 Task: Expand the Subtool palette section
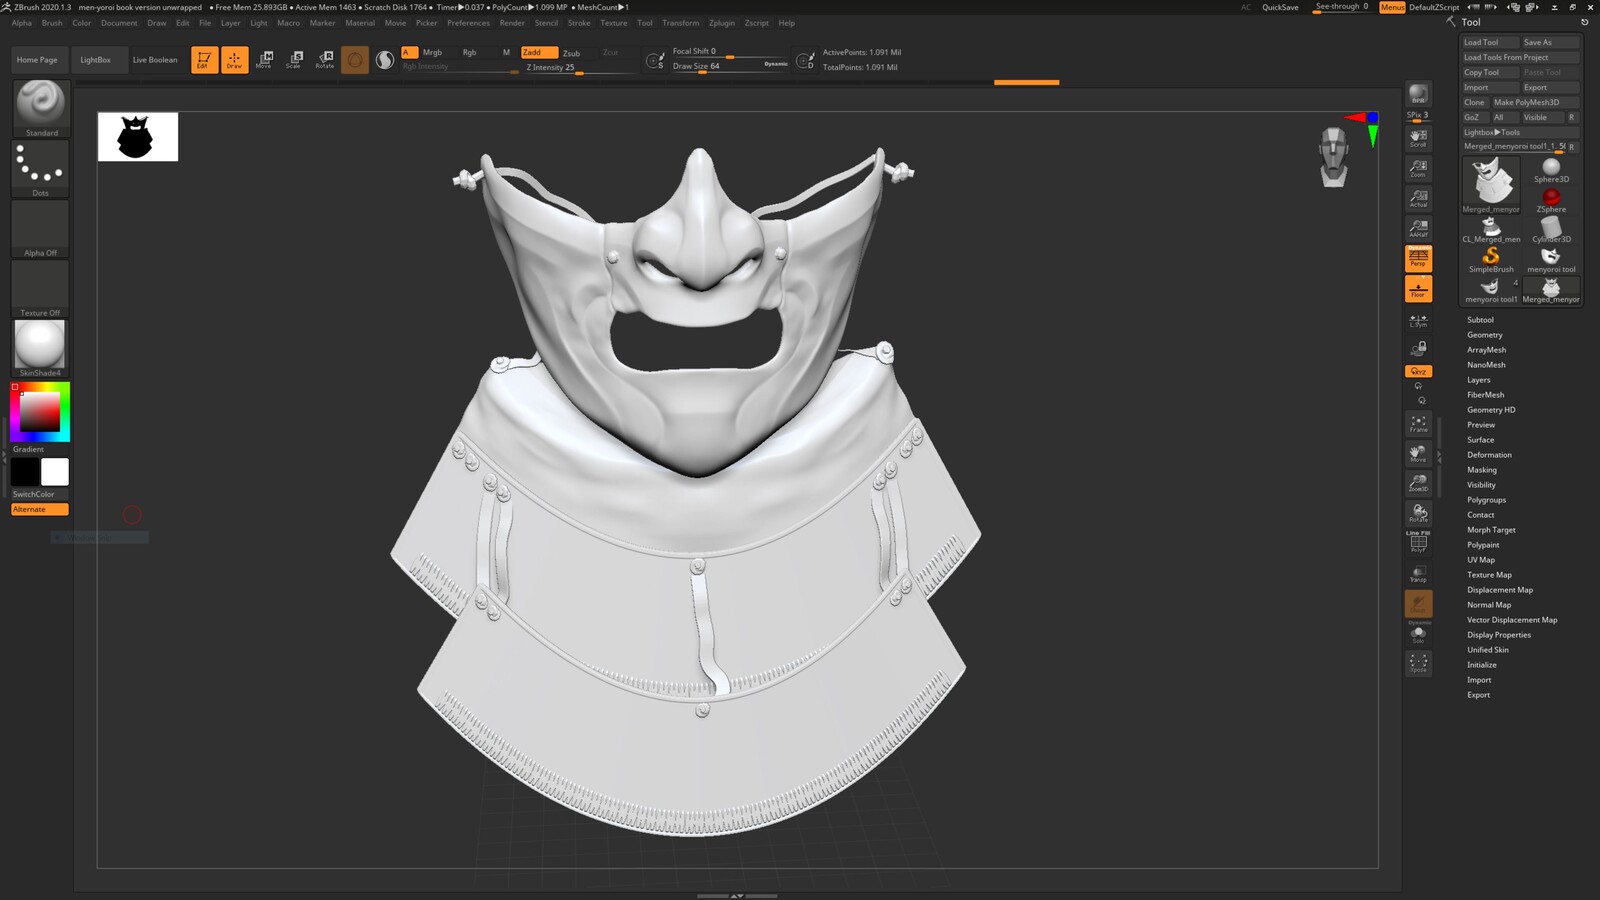click(x=1480, y=320)
